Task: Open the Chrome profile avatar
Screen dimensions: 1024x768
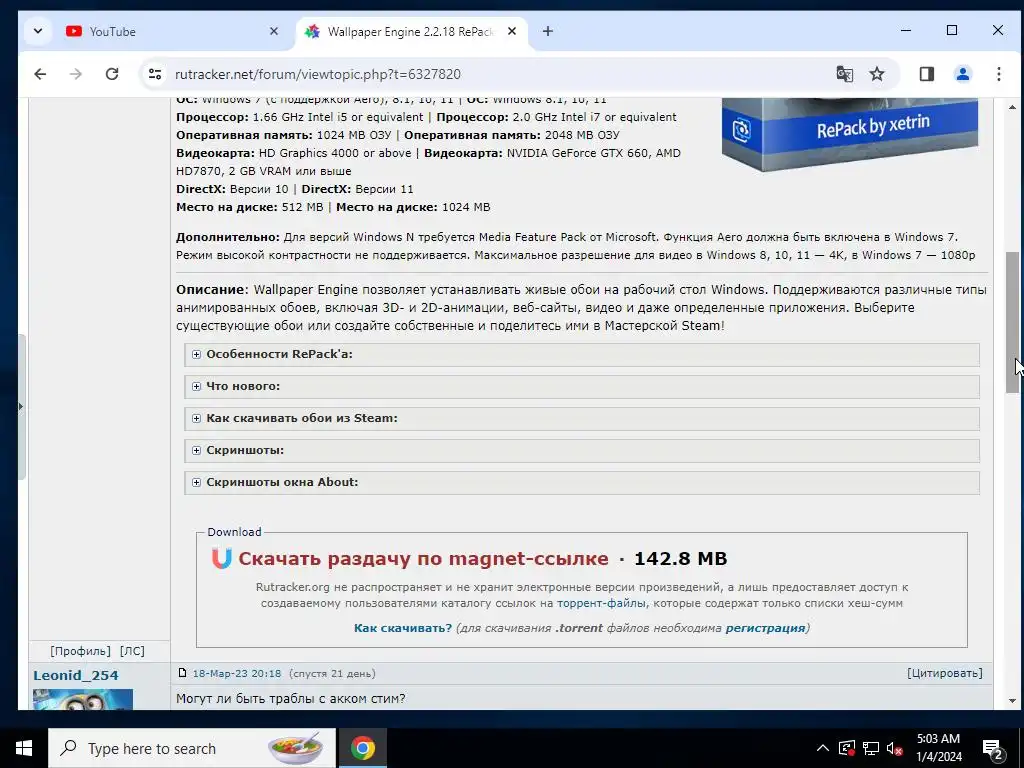Action: 963,74
